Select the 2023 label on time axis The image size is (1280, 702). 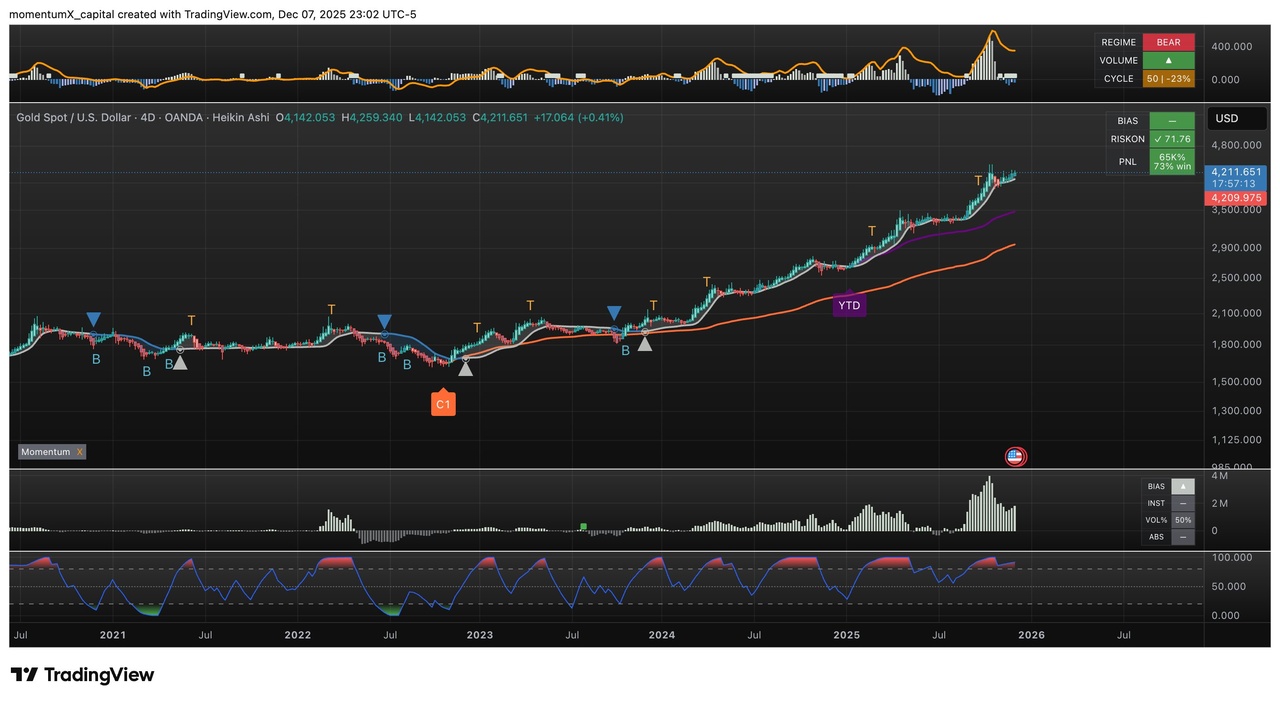coord(480,635)
